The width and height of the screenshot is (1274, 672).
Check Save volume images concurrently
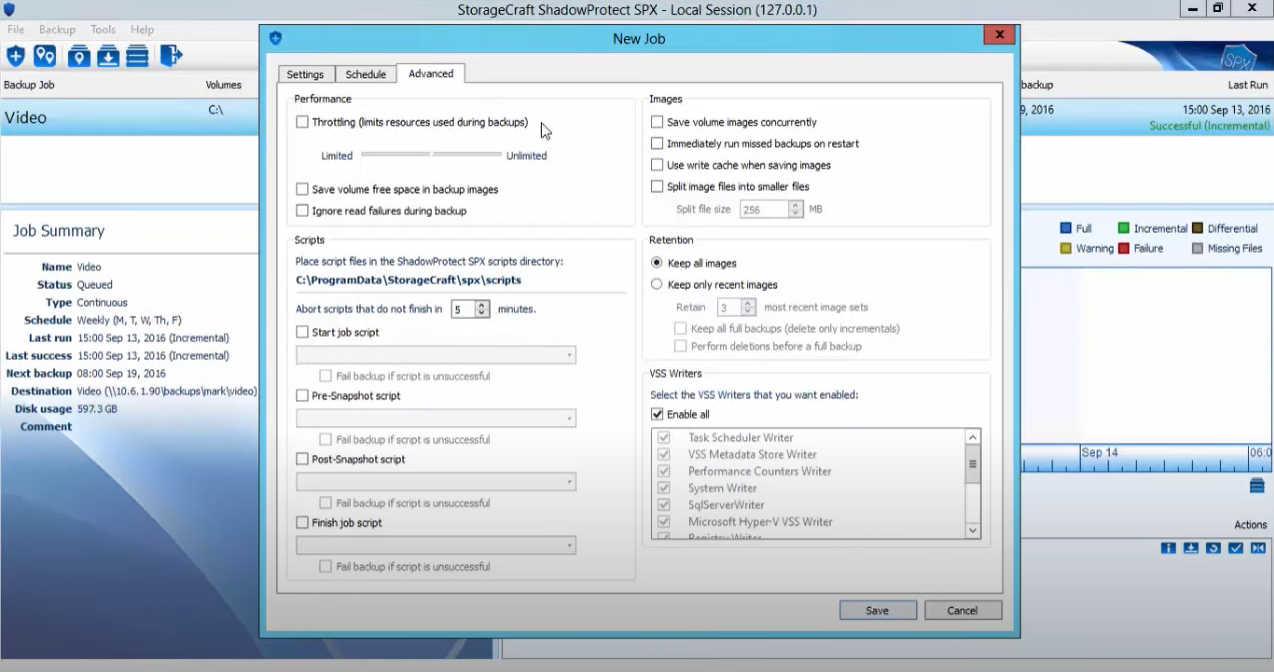(657, 121)
